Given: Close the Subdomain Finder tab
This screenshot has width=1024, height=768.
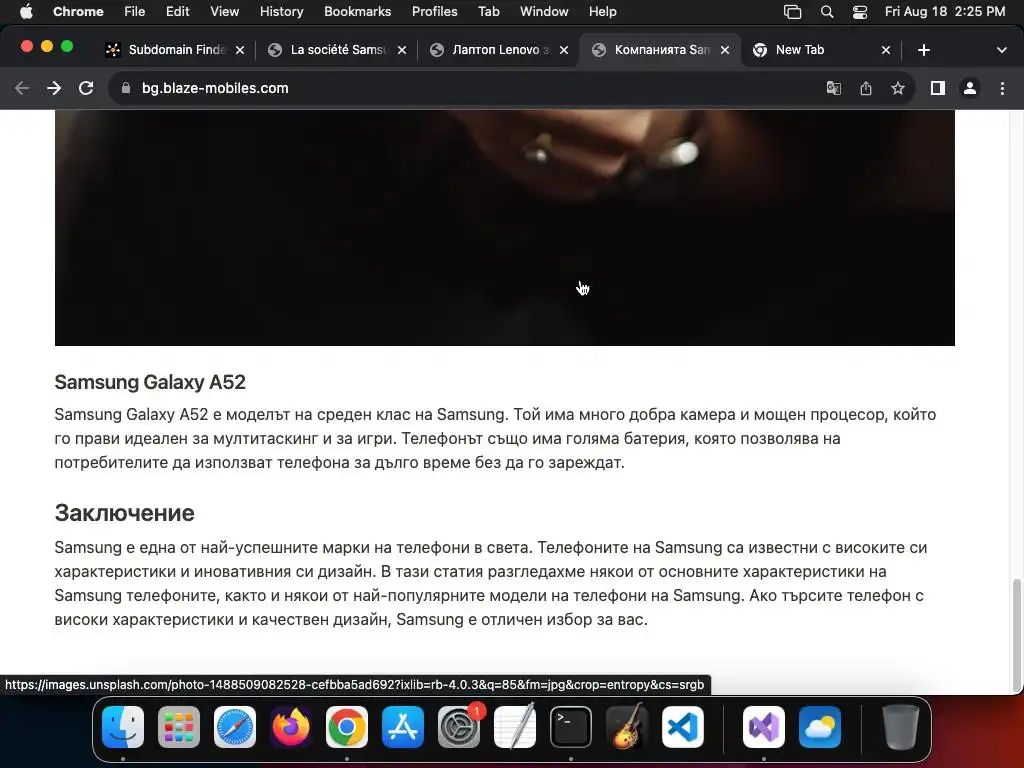Looking at the screenshot, I should point(240,50).
